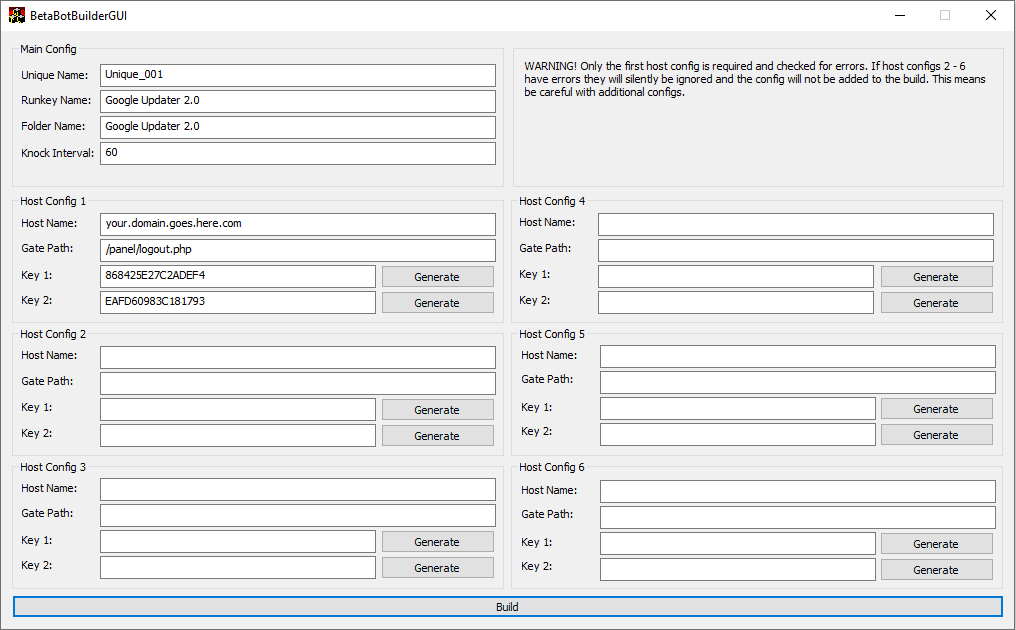Image resolution: width=1016 pixels, height=630 pixels.
Task: Click the BetaBotBuilderGUI title bar icon
Action: point(15,15)
